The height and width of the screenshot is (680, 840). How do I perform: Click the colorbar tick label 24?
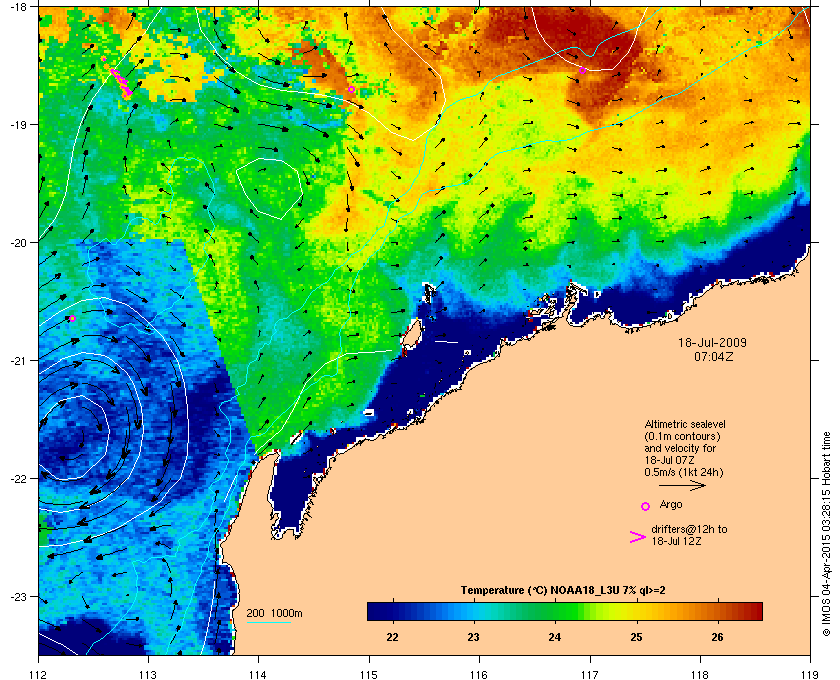coord(555,637)
